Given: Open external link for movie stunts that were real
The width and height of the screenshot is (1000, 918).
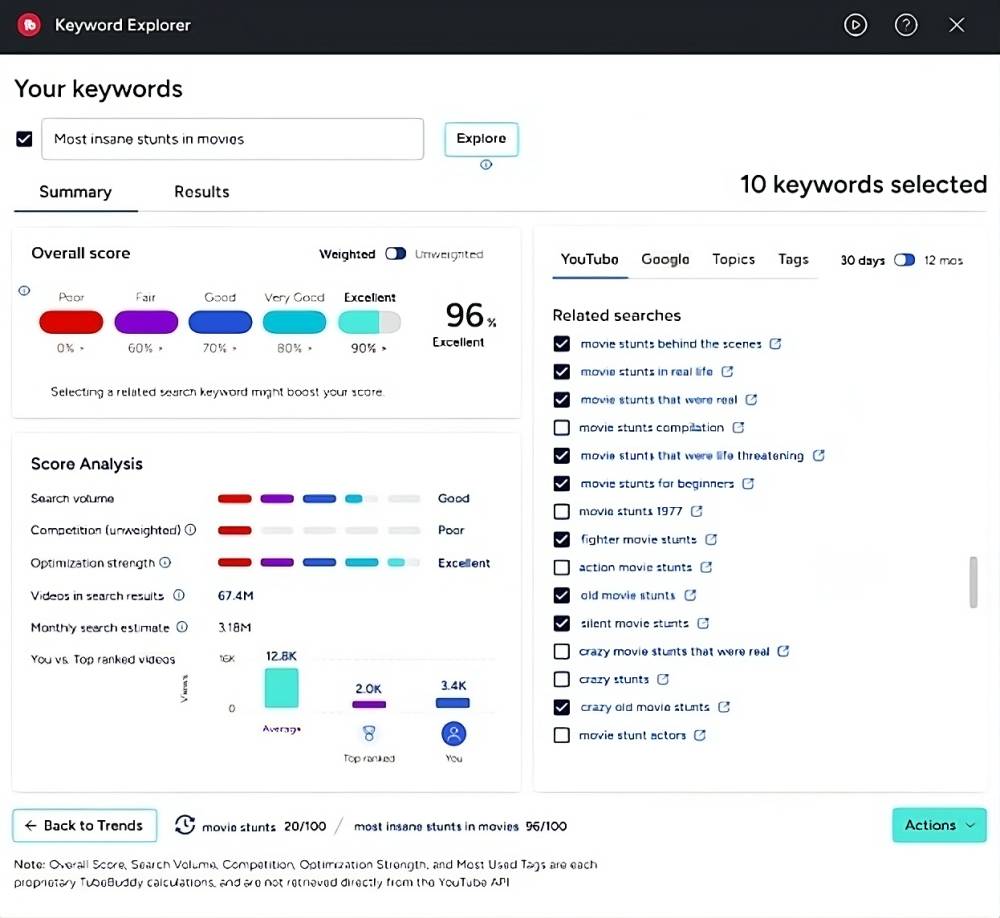Looking at the screenshot, I should tap(751, 399).
